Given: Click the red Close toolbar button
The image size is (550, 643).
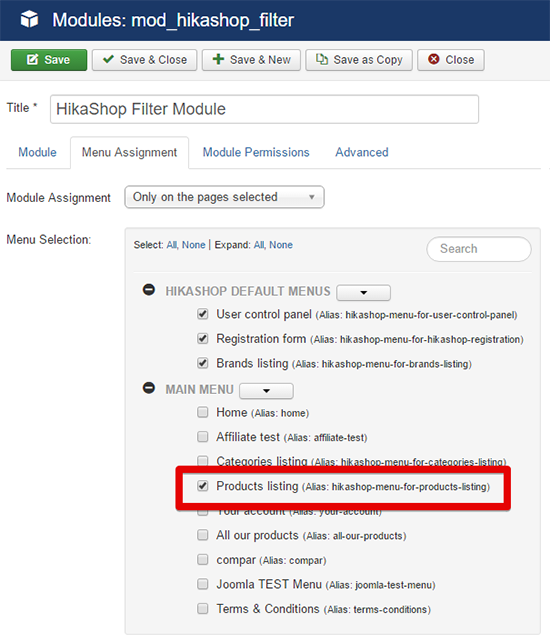Looking at the screenshot, I should (451, 60).
